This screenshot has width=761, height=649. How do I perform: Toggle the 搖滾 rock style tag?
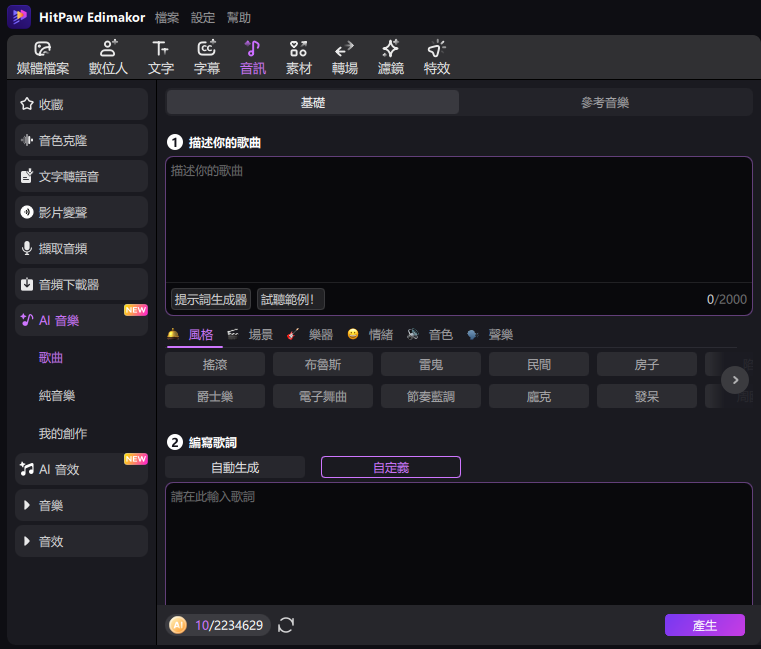[215, 364]
